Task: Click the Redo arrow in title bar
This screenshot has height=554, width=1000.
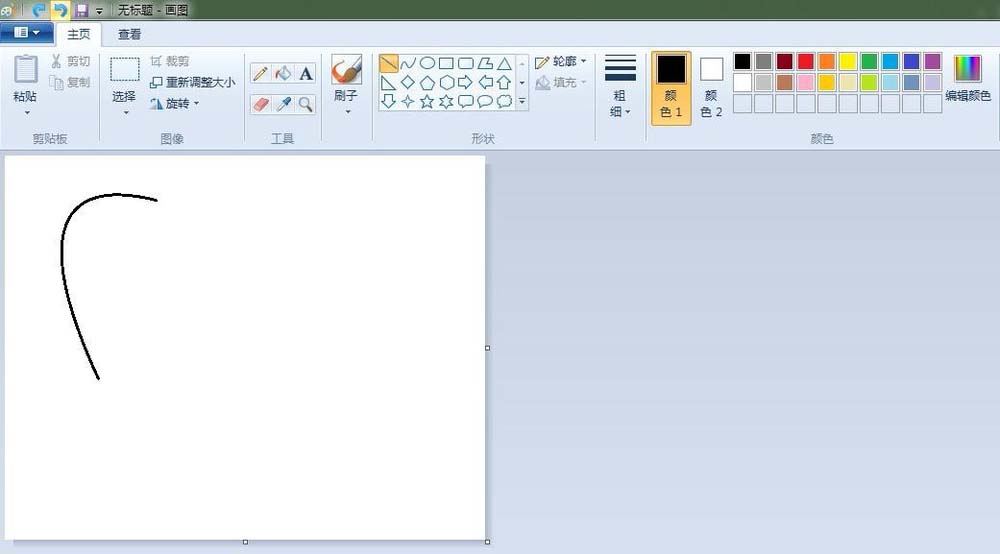Action: coord(38,10)
